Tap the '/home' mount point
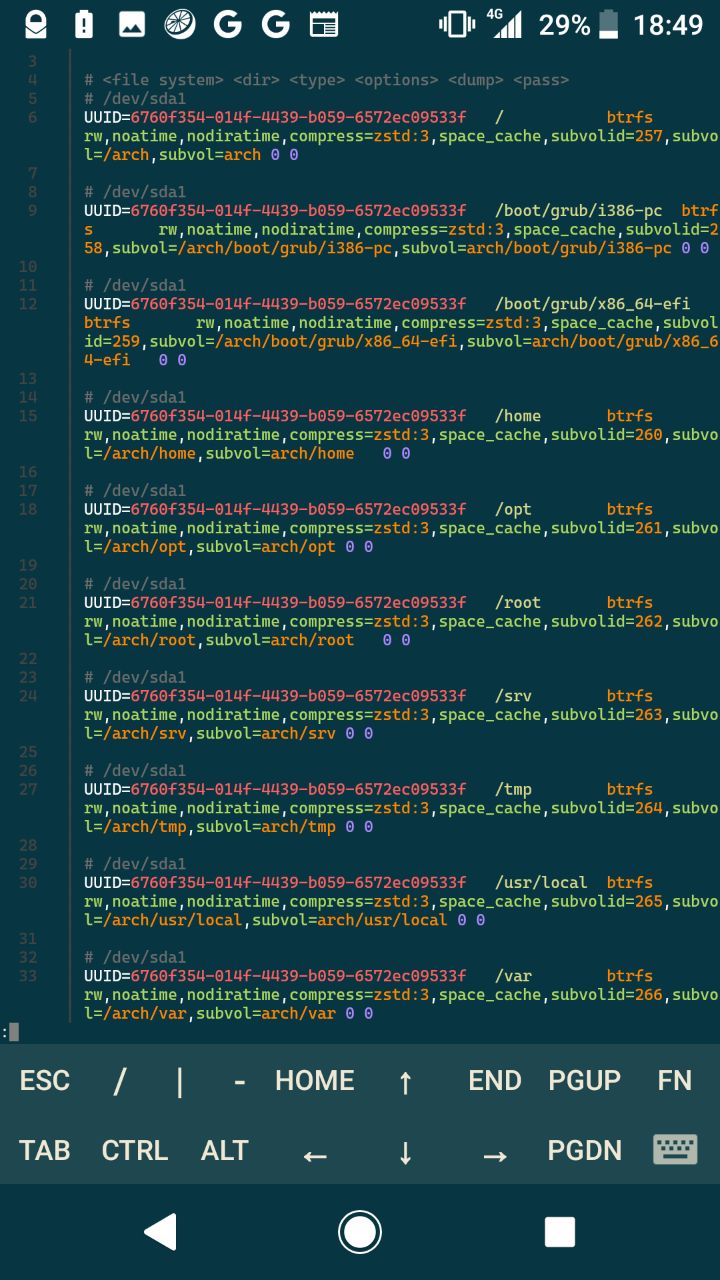 pyautogui.click(x=518, y=416)
